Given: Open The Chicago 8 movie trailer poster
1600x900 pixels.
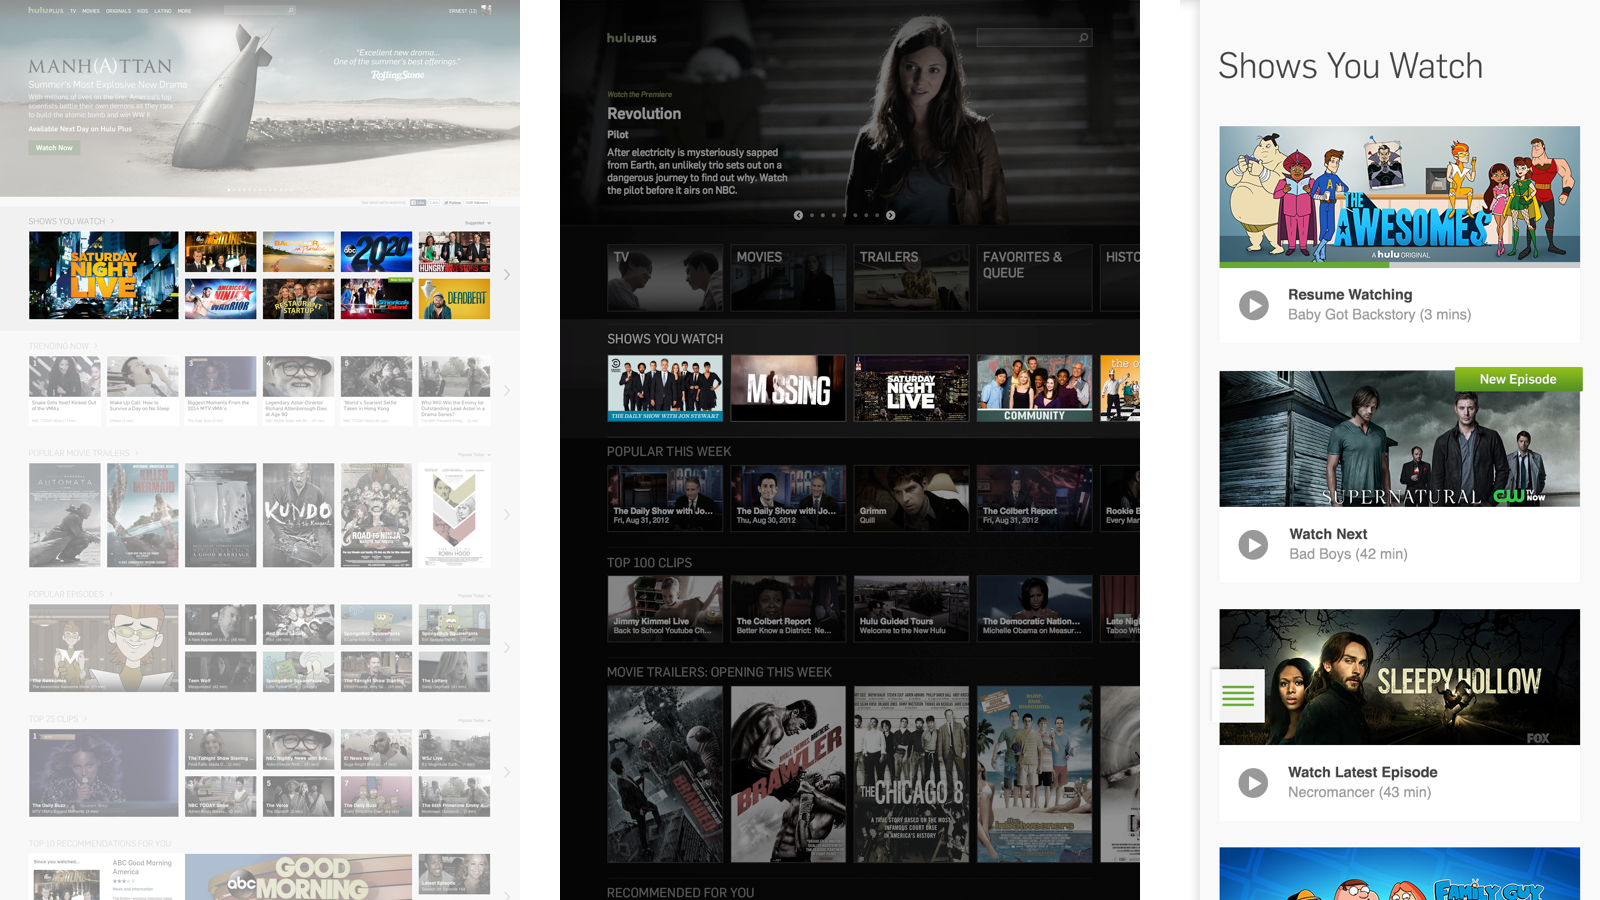Looking at the screenshot, I should pos(911,774).
